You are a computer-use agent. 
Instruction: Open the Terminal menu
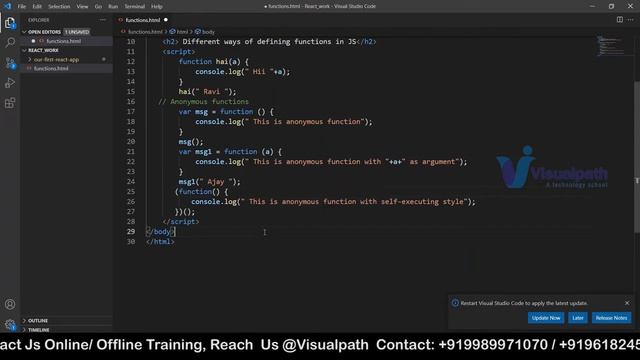(134, 7)
